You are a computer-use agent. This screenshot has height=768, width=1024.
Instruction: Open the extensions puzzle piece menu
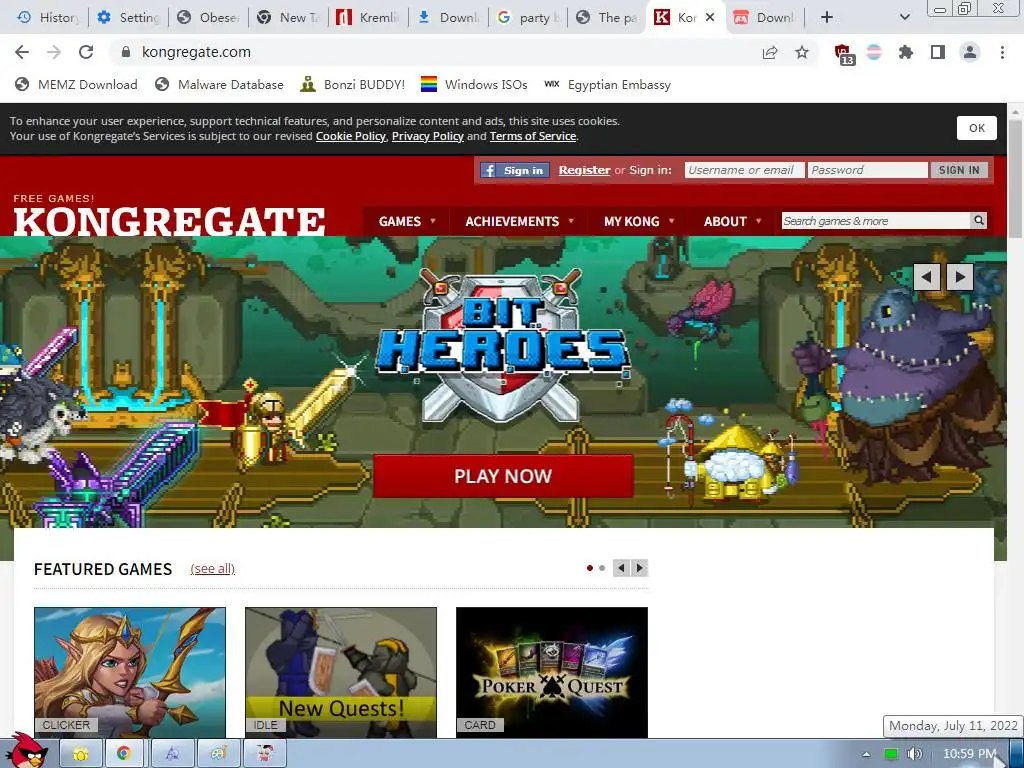[906, 52]
